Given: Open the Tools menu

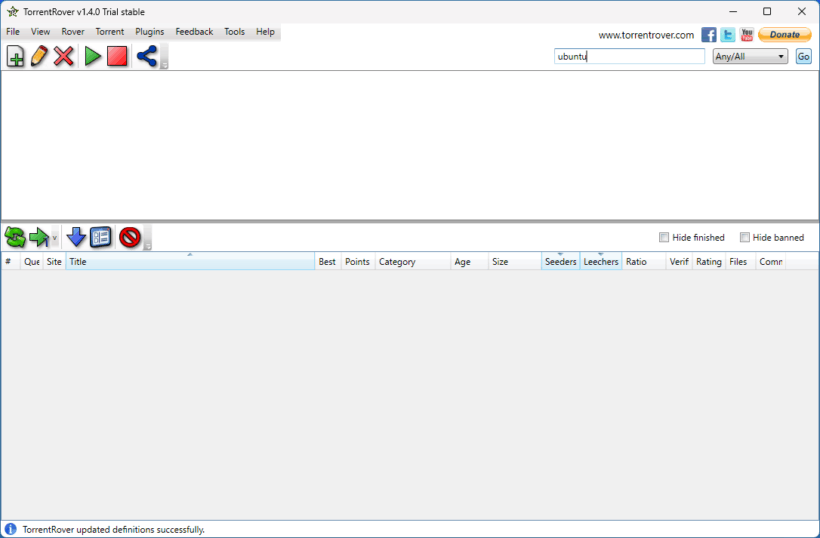Looking at the screenshot, I should (x=234, y=32).
